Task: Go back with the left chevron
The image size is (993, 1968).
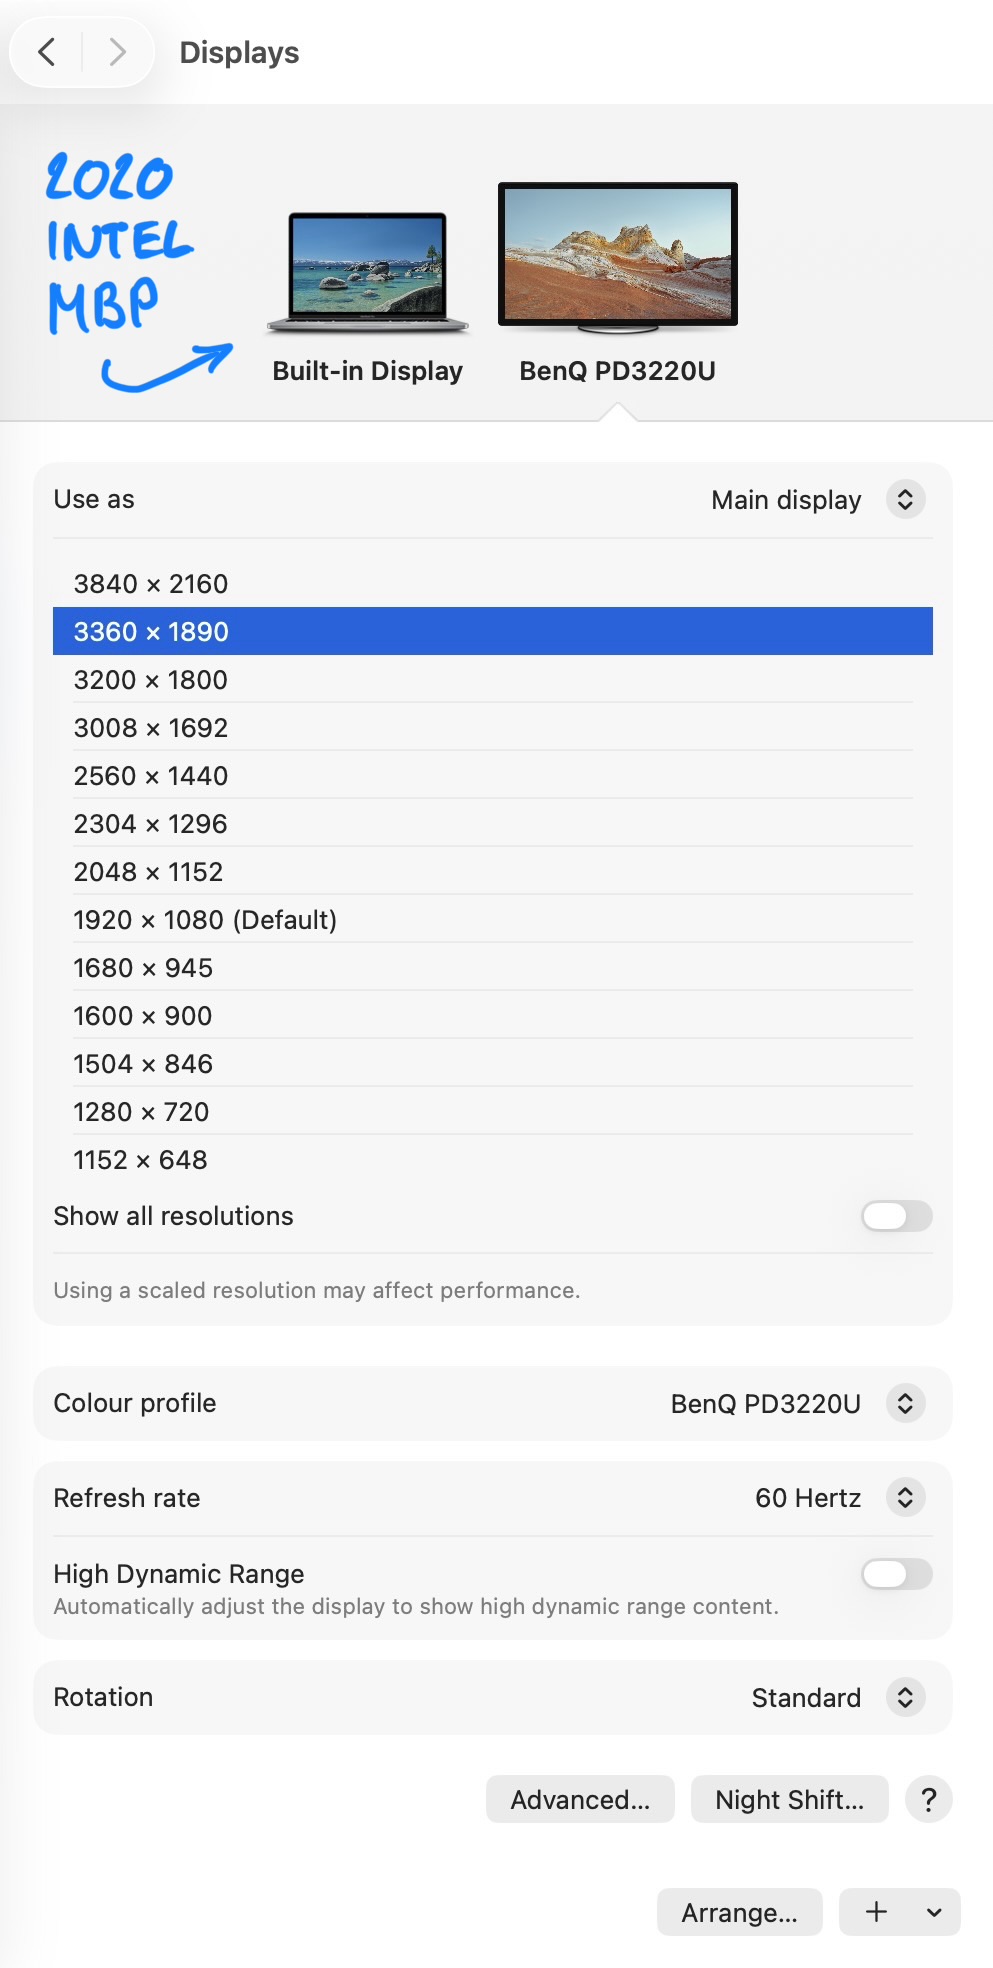Action: (47, 52)
